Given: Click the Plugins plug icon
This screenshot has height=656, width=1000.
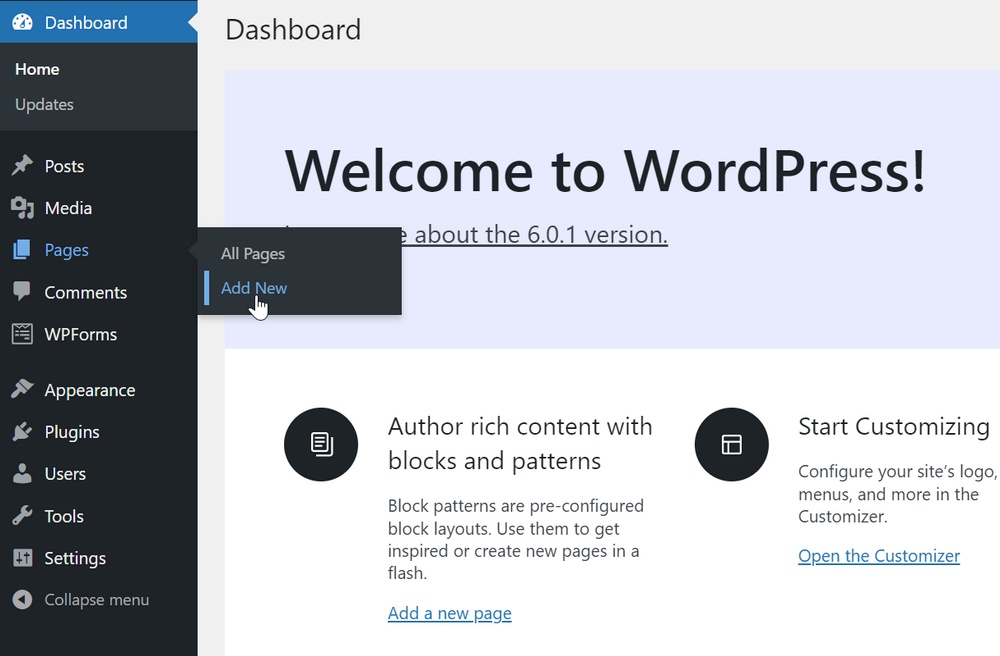Looking at the screenshot, I should coord(22,432).
